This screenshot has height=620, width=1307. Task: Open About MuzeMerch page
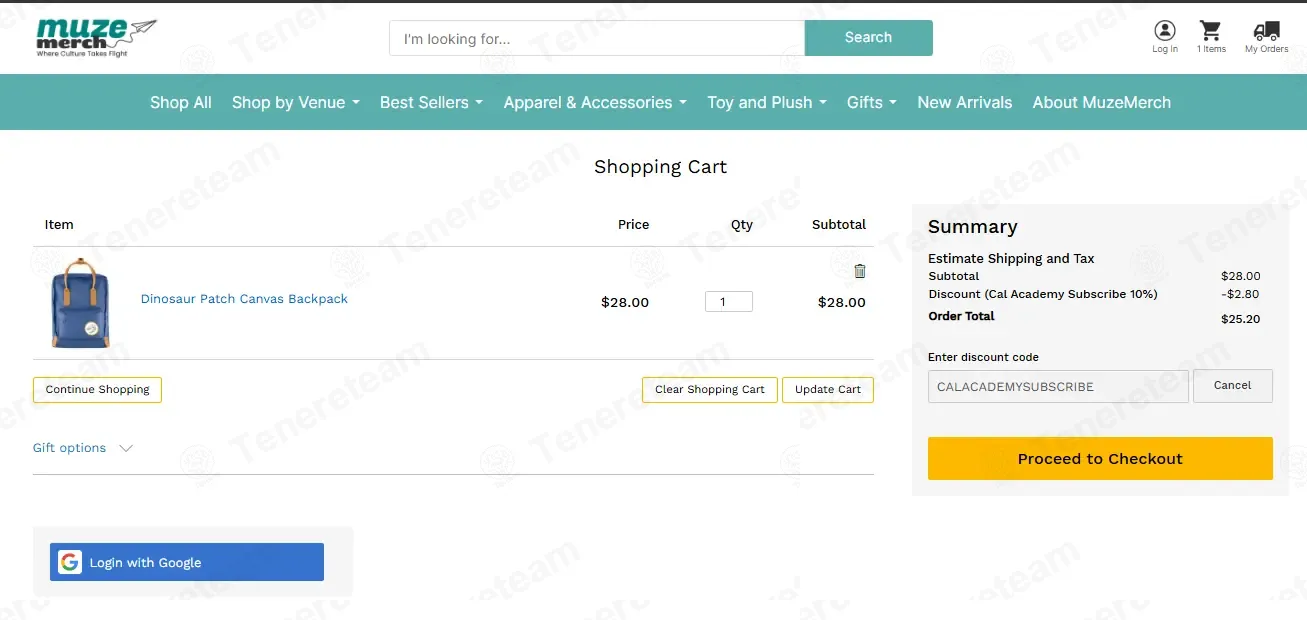pyautogui.click(x=1102, y=102)
